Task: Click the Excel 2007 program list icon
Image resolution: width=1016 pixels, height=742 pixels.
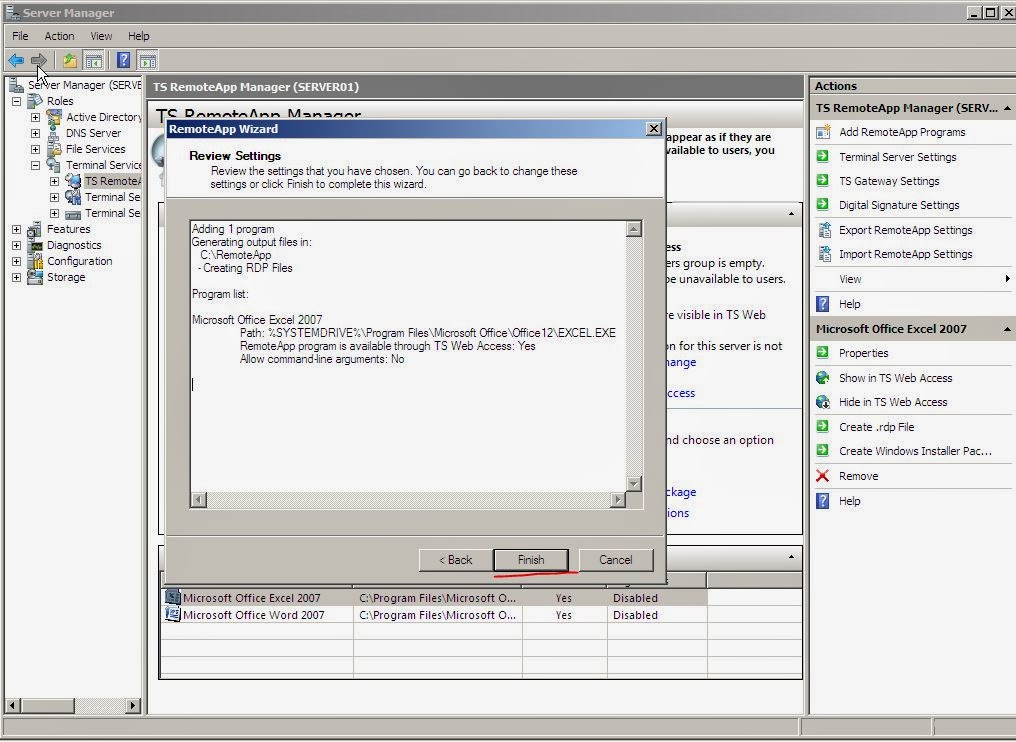Action: (172, 597)
